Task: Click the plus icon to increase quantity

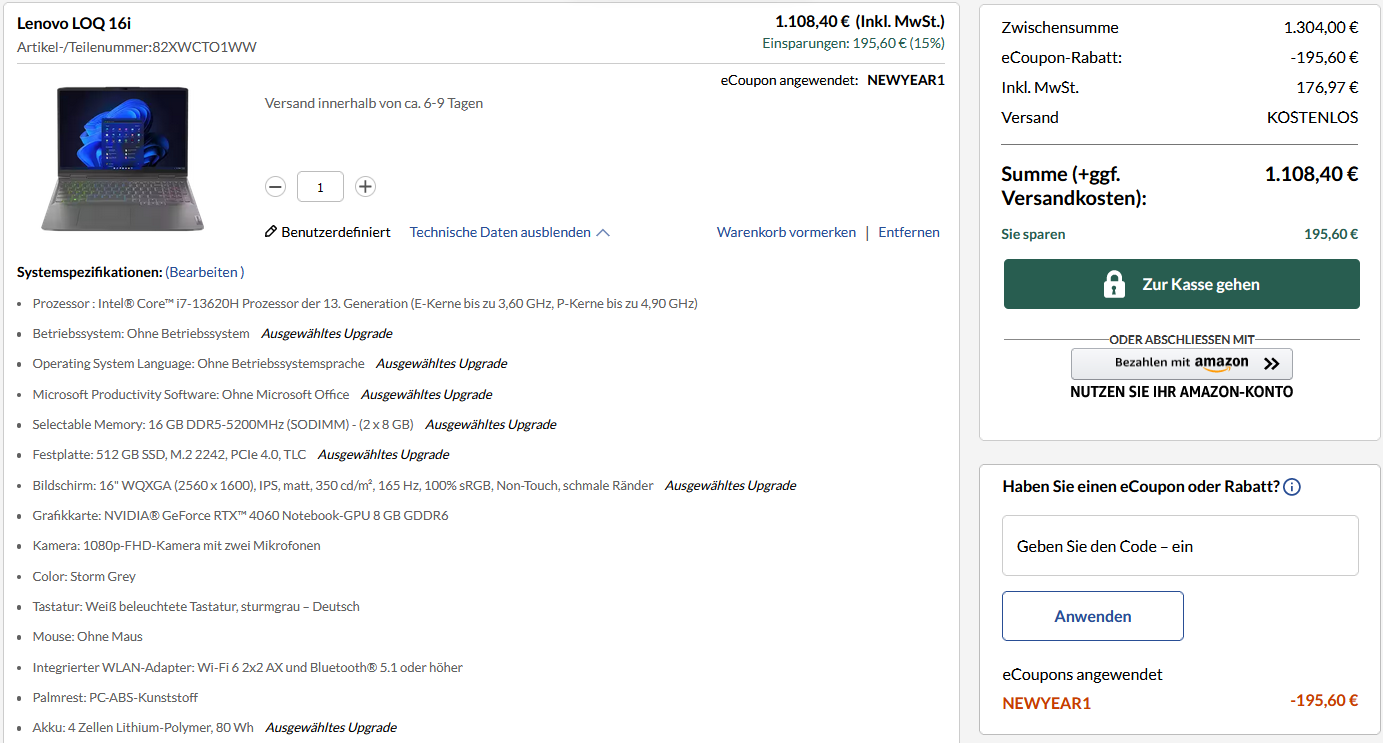Action: [x=365, y=186]
